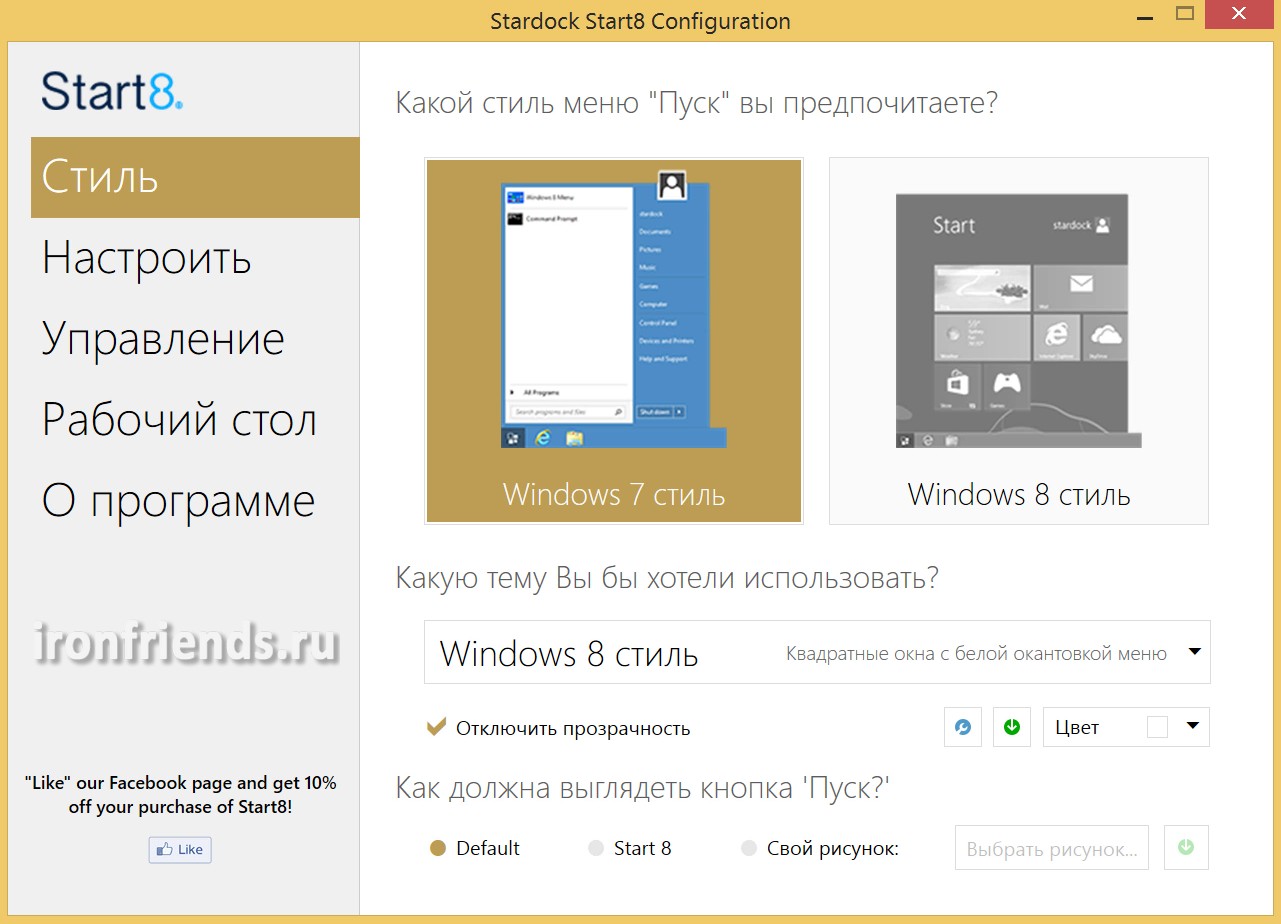Click the green download themes icon beside Цвет

pyautogui.click(x=1012, y=727)
